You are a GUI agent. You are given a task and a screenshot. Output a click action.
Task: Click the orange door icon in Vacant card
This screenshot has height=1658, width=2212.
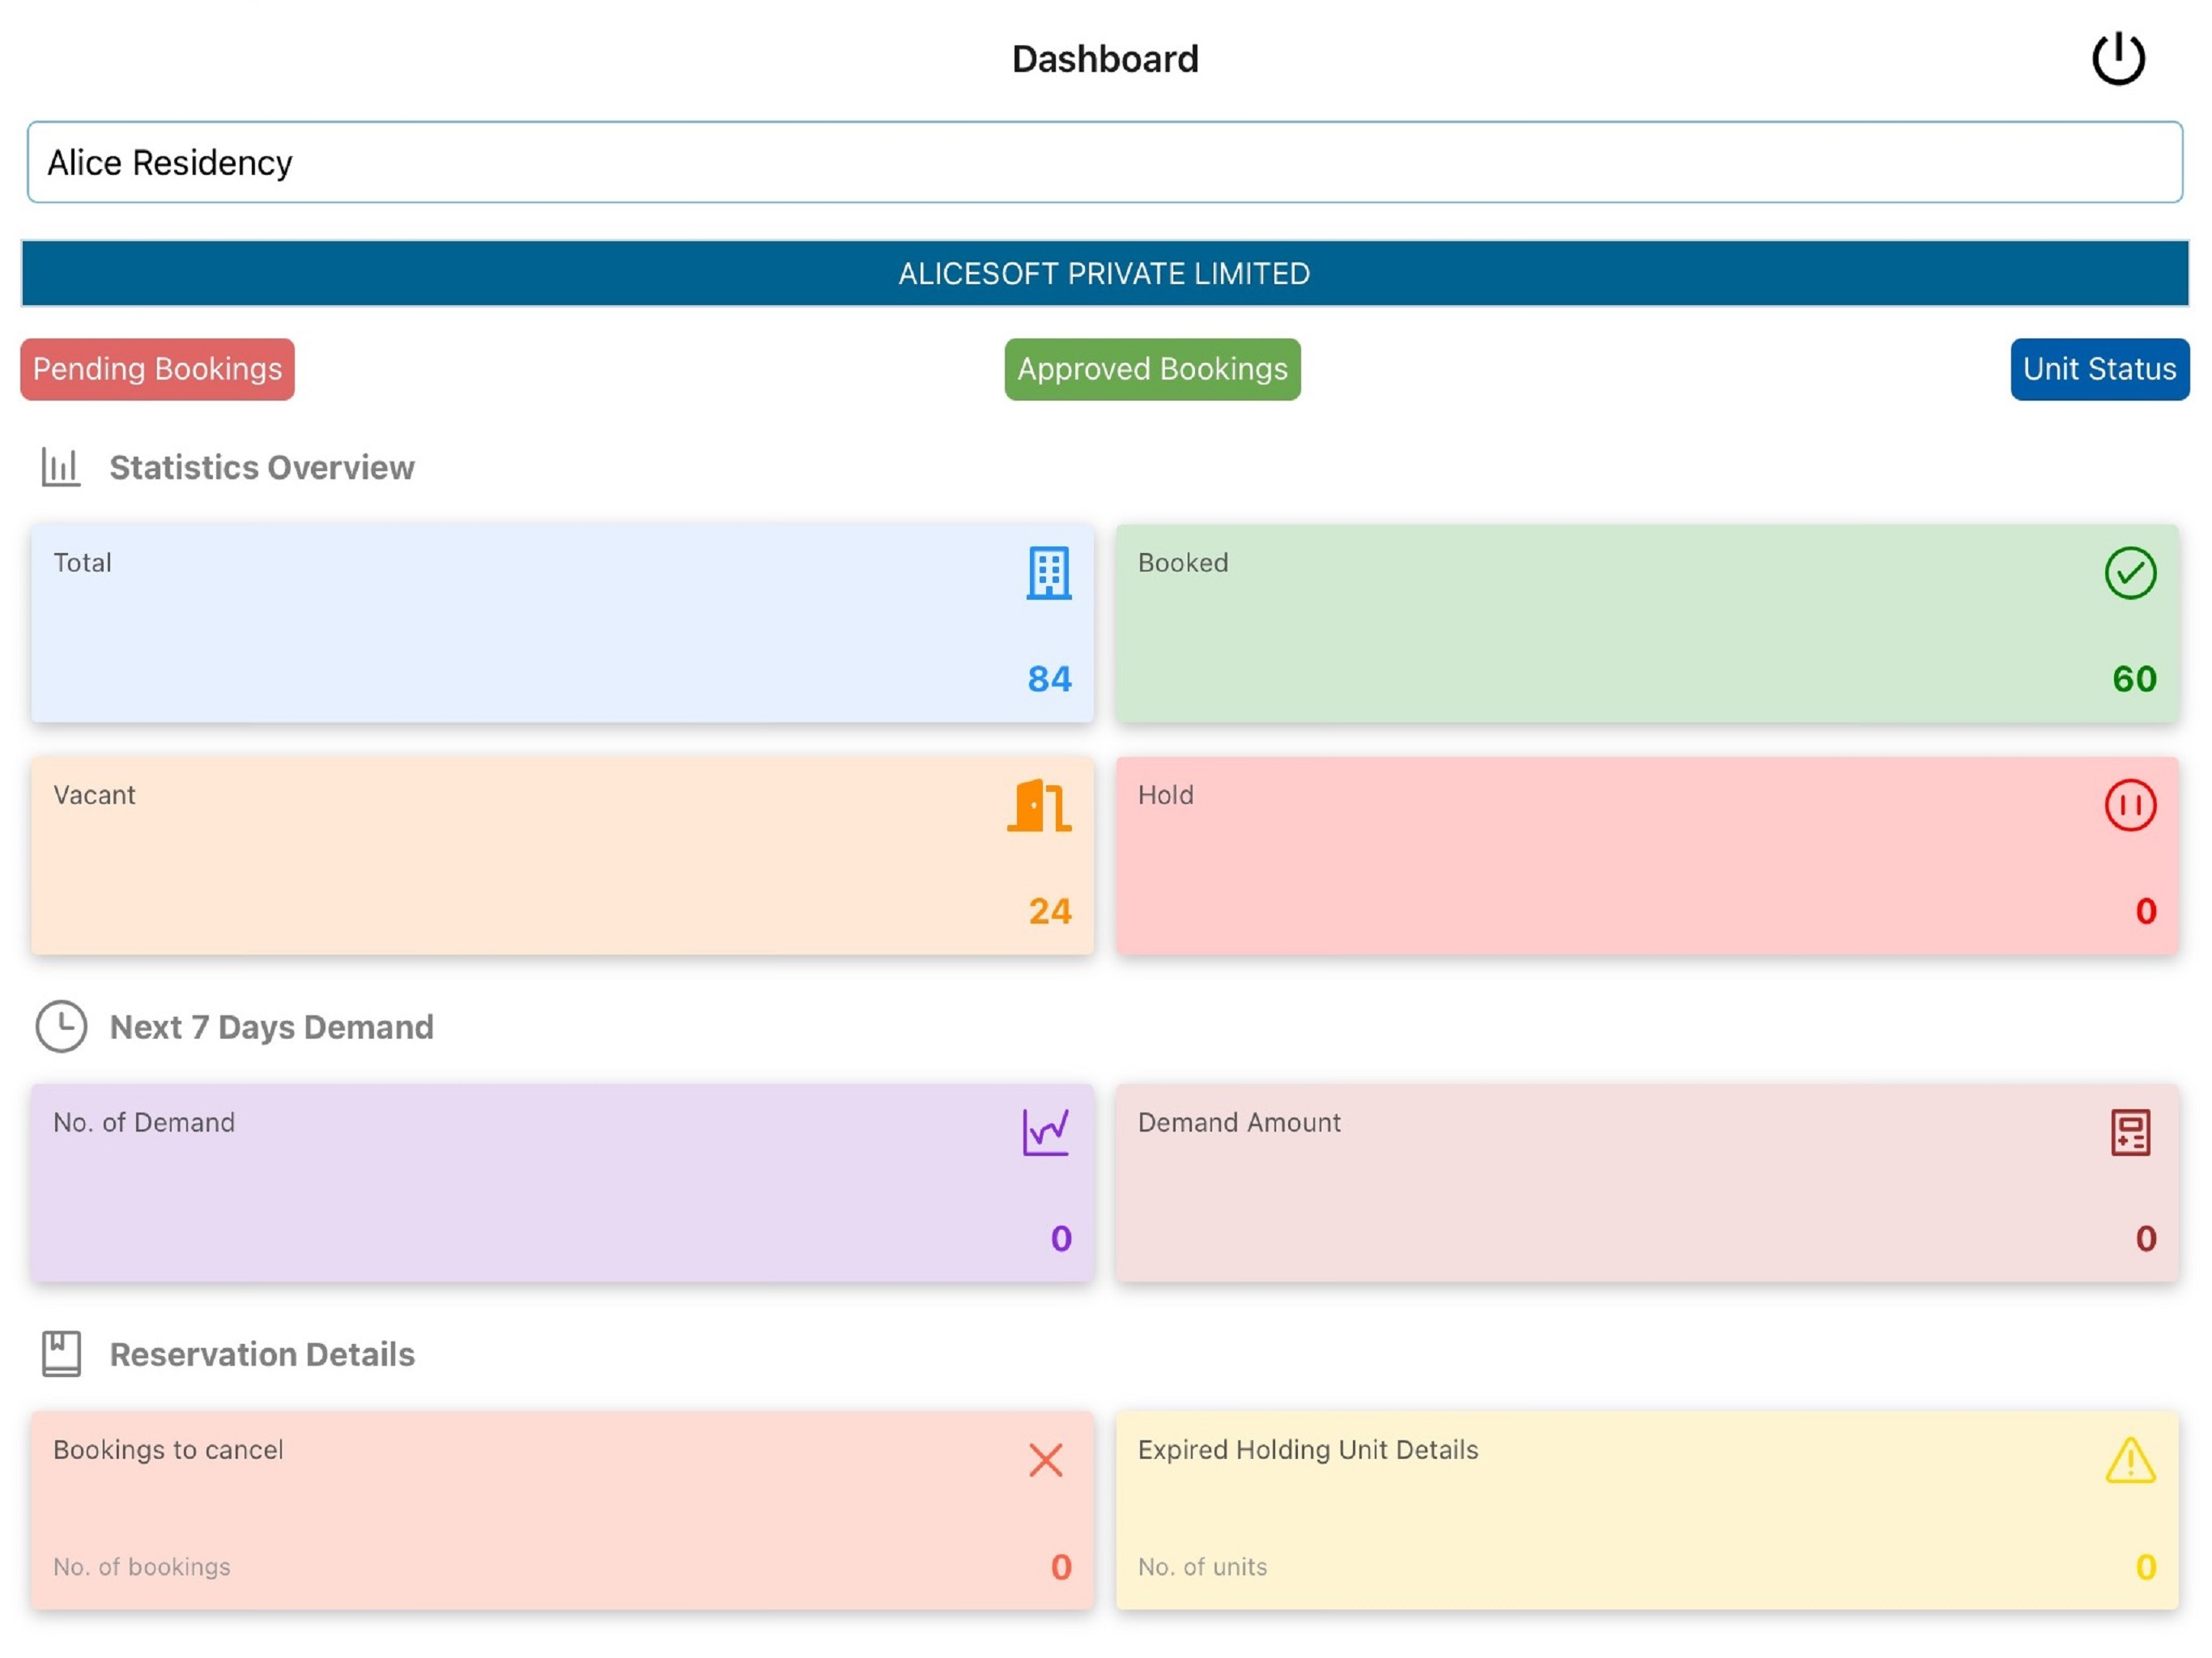pos(1039,805)
